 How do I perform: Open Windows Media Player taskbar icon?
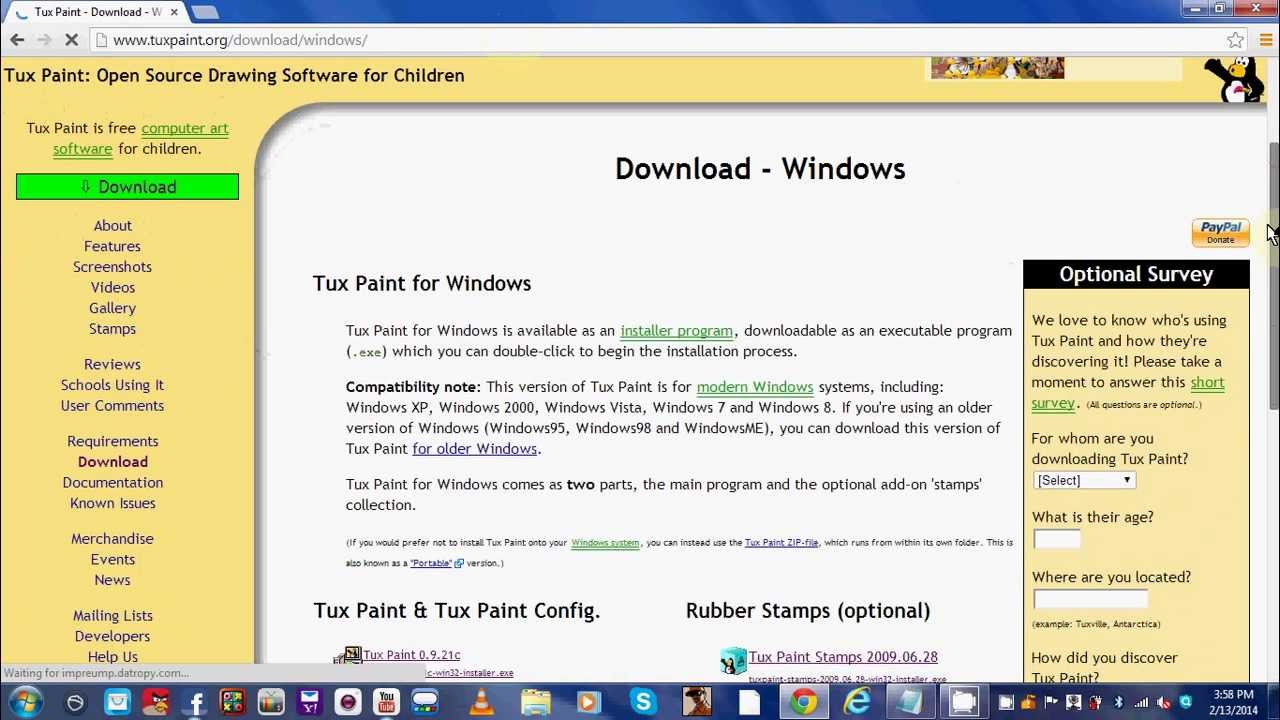point(588,702)
